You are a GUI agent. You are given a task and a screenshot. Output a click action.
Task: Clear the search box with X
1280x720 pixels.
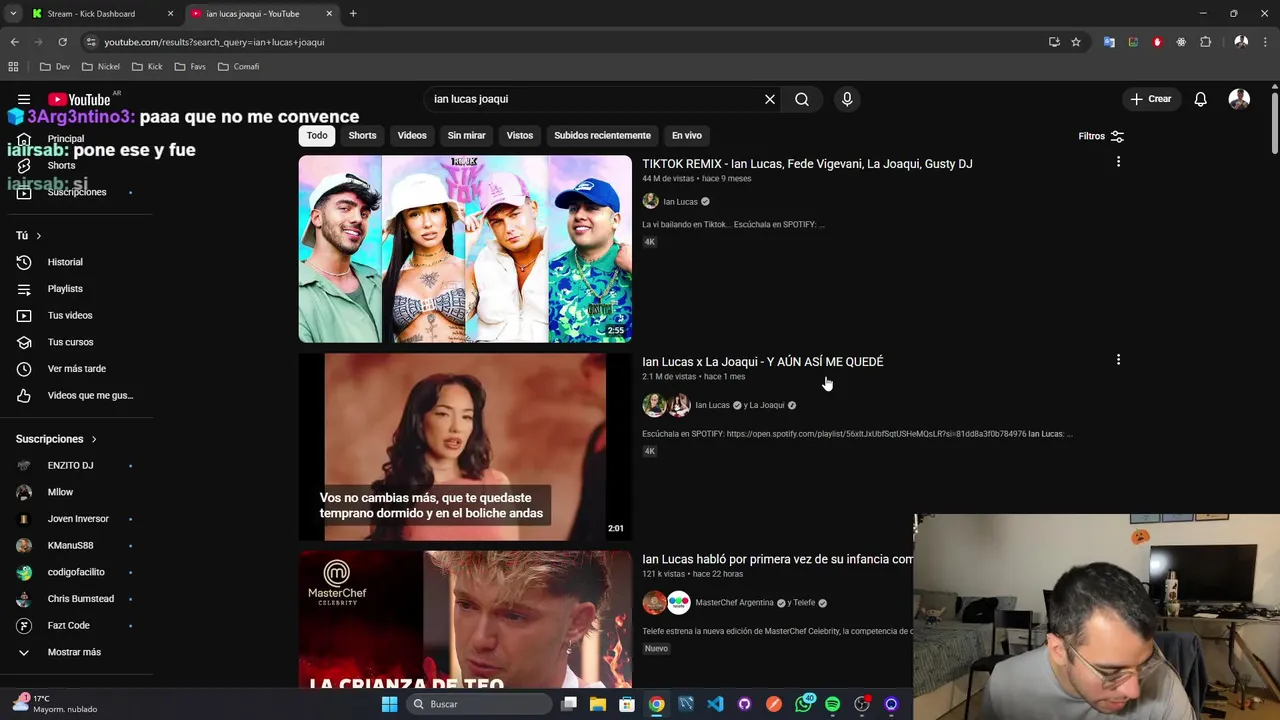pos(770,99)
